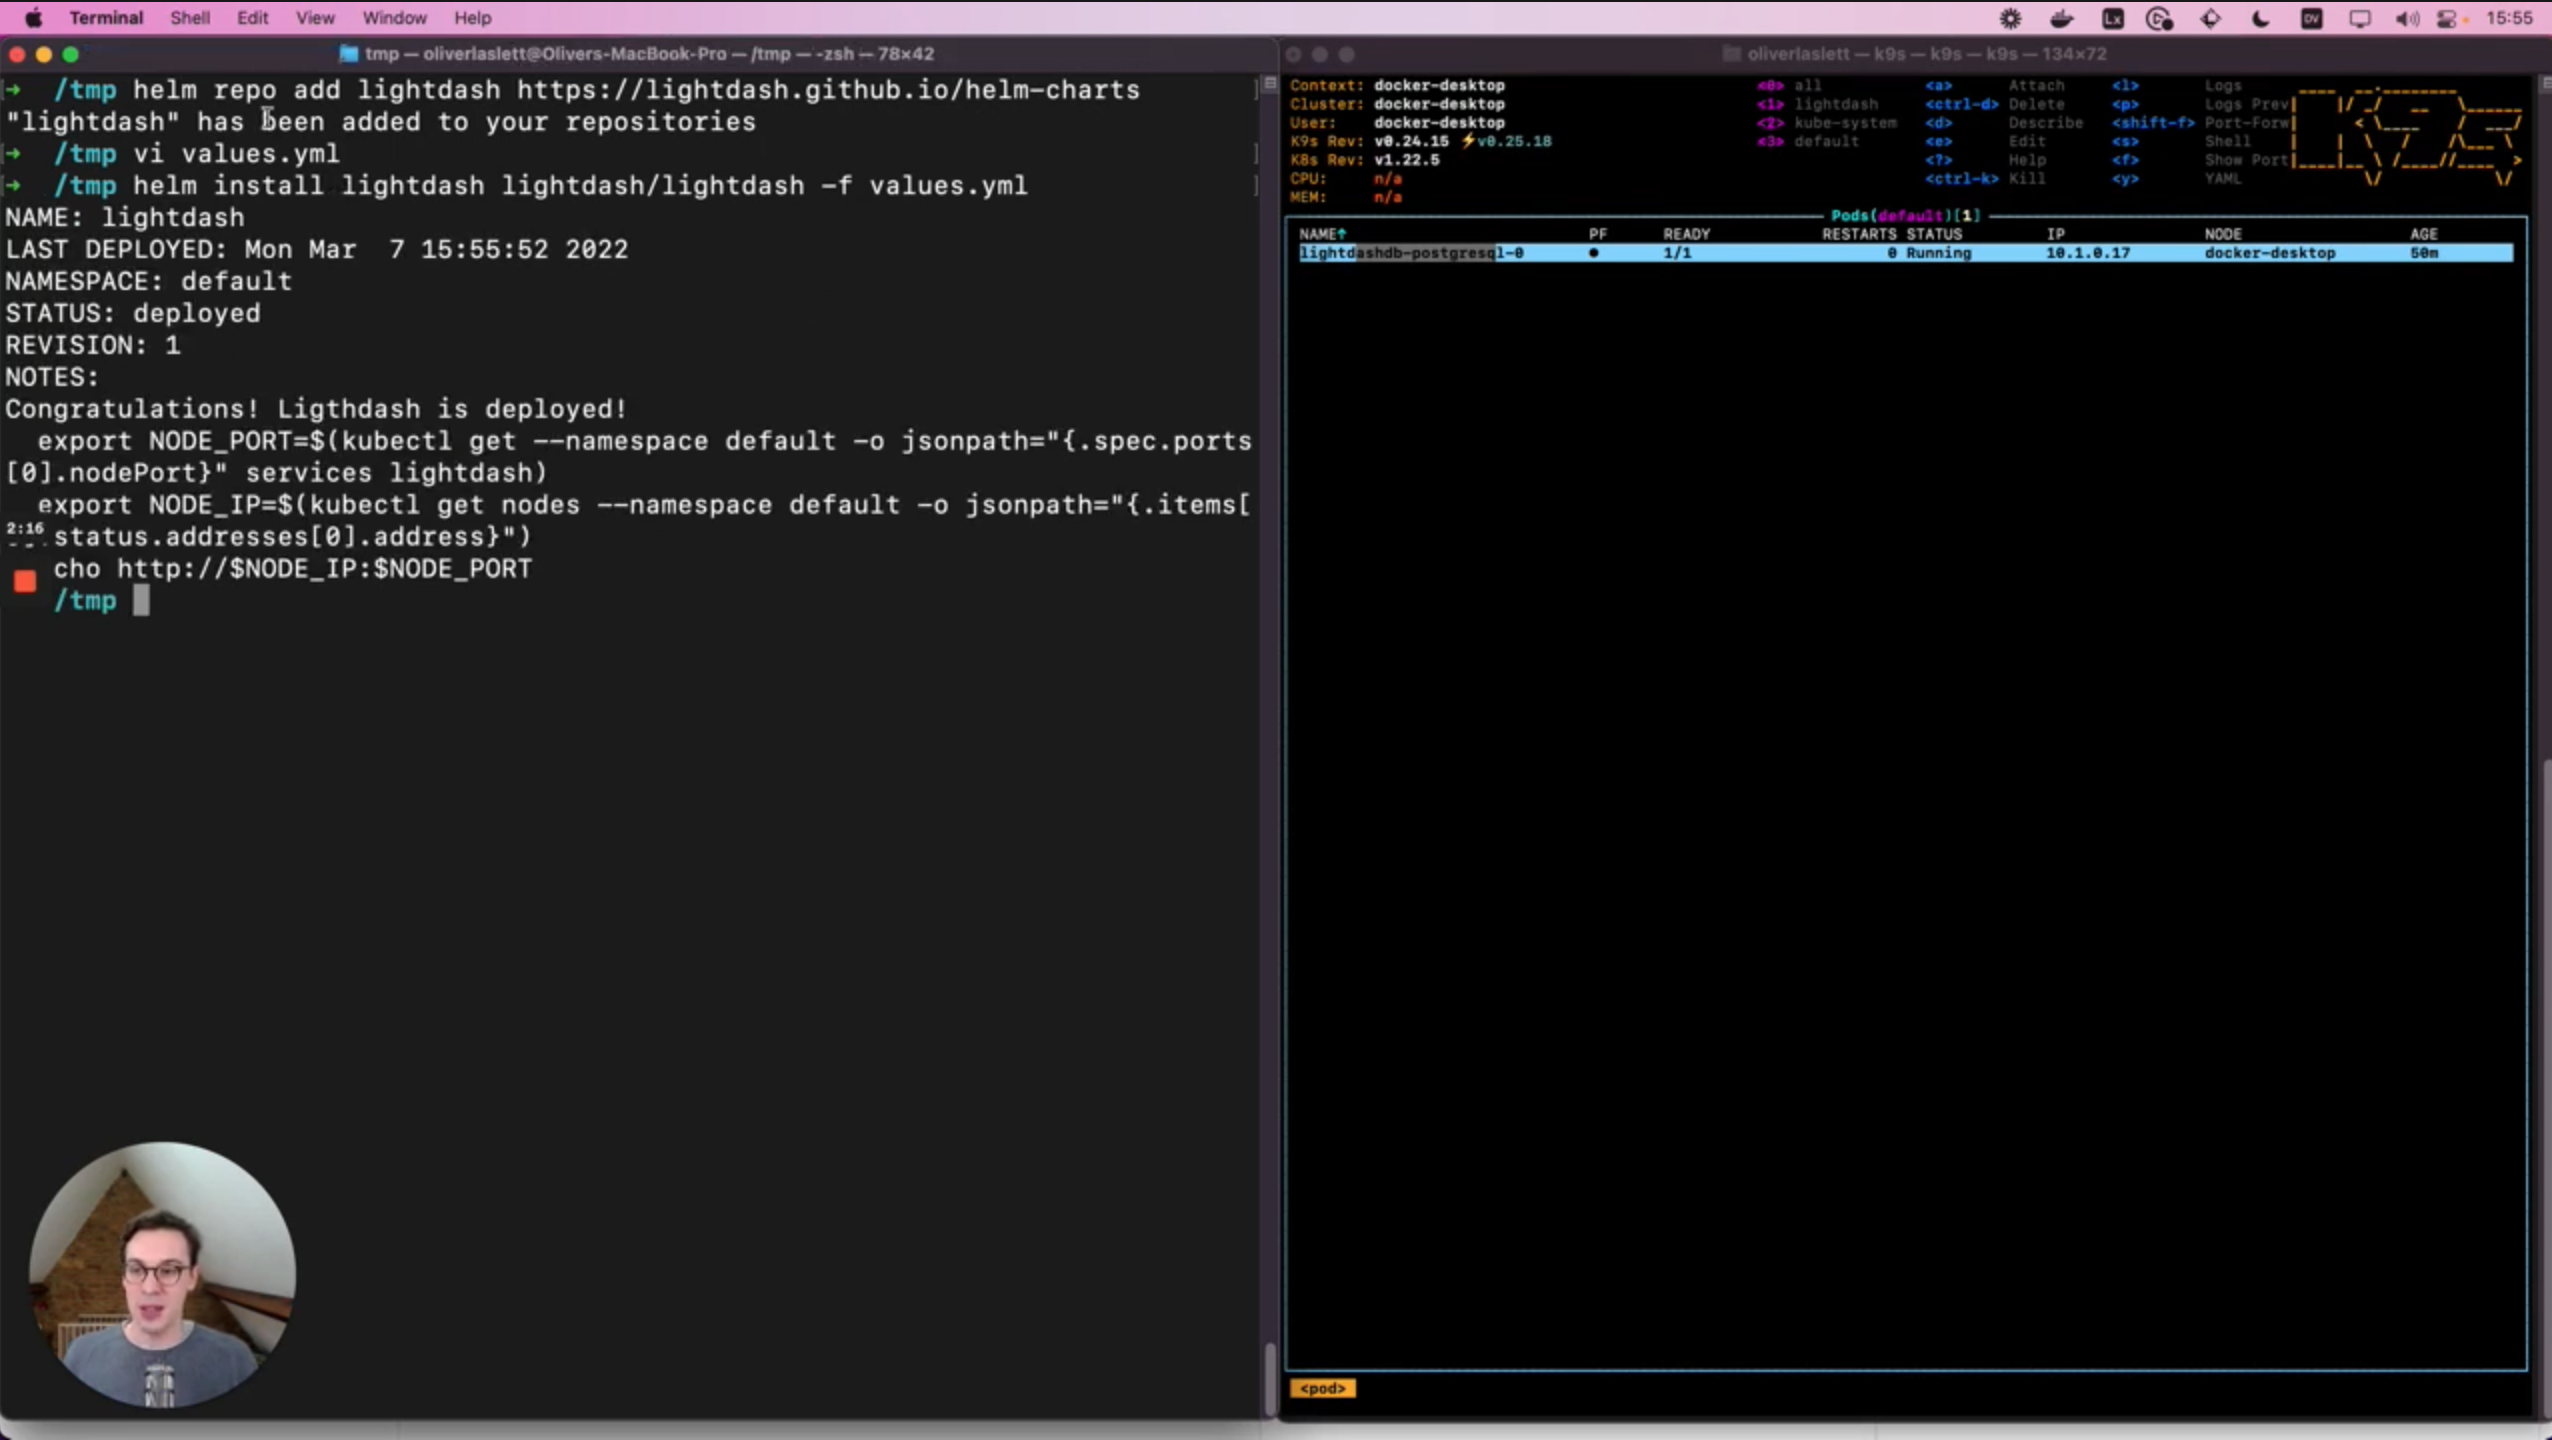
Task: Open the volume speaker icon
Action: coord(2407,18)
